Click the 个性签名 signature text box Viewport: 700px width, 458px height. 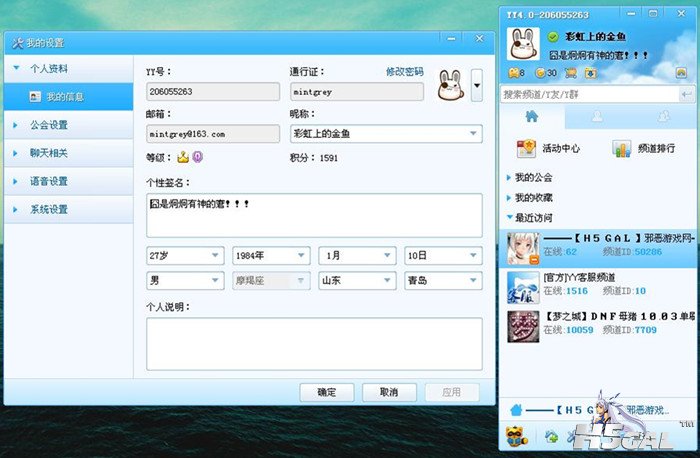(x=314, y=215)
